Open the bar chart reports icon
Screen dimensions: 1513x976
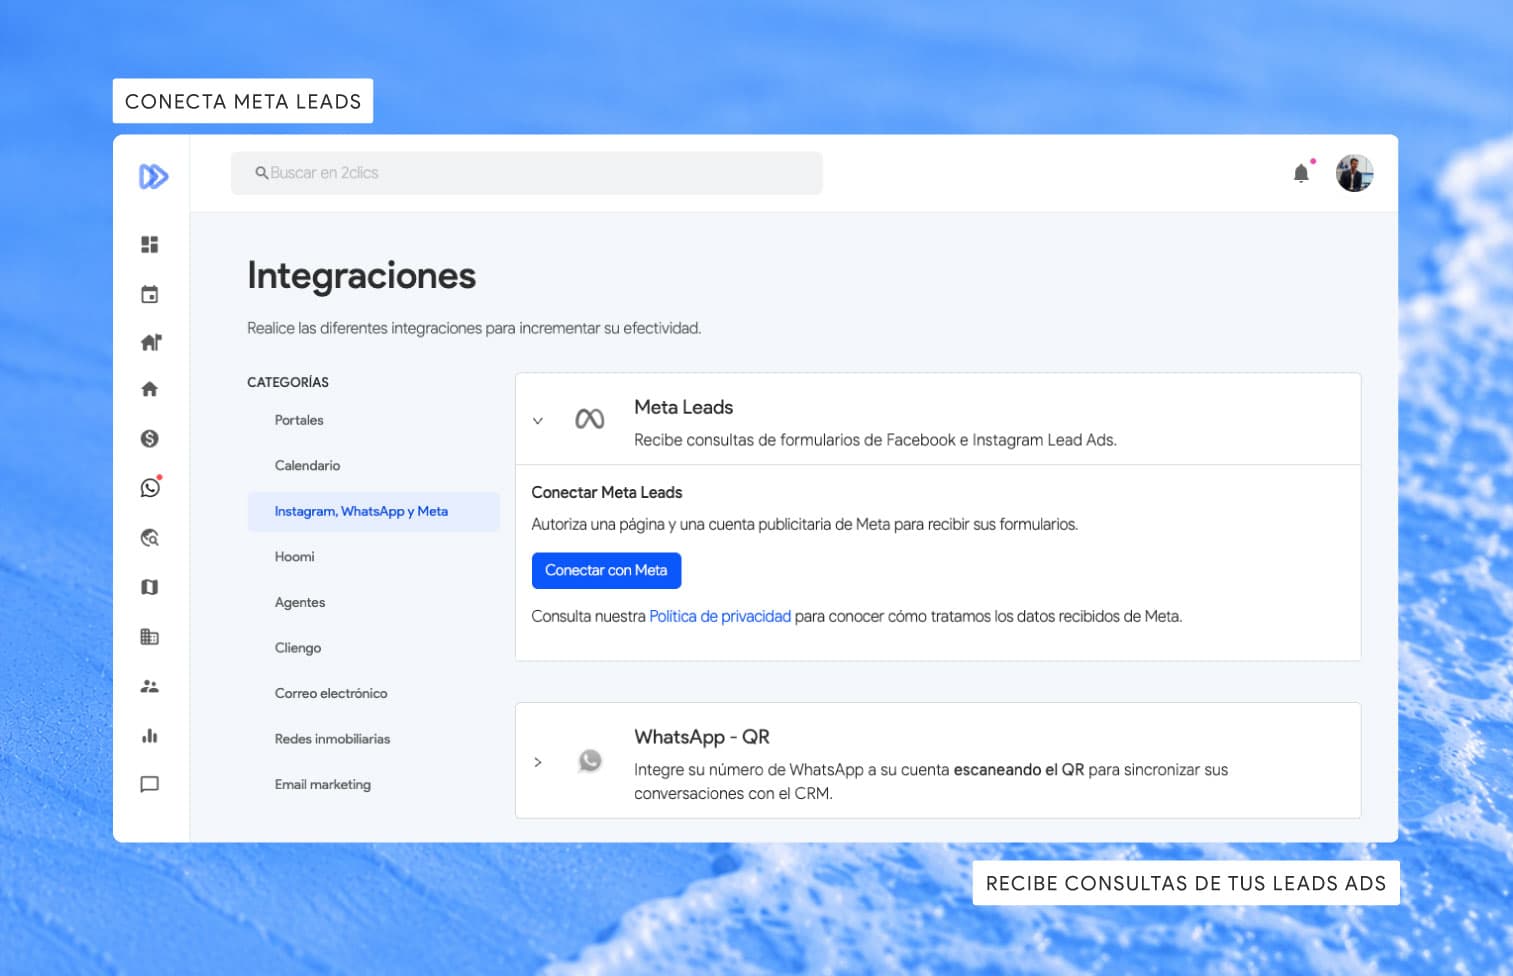150,736
